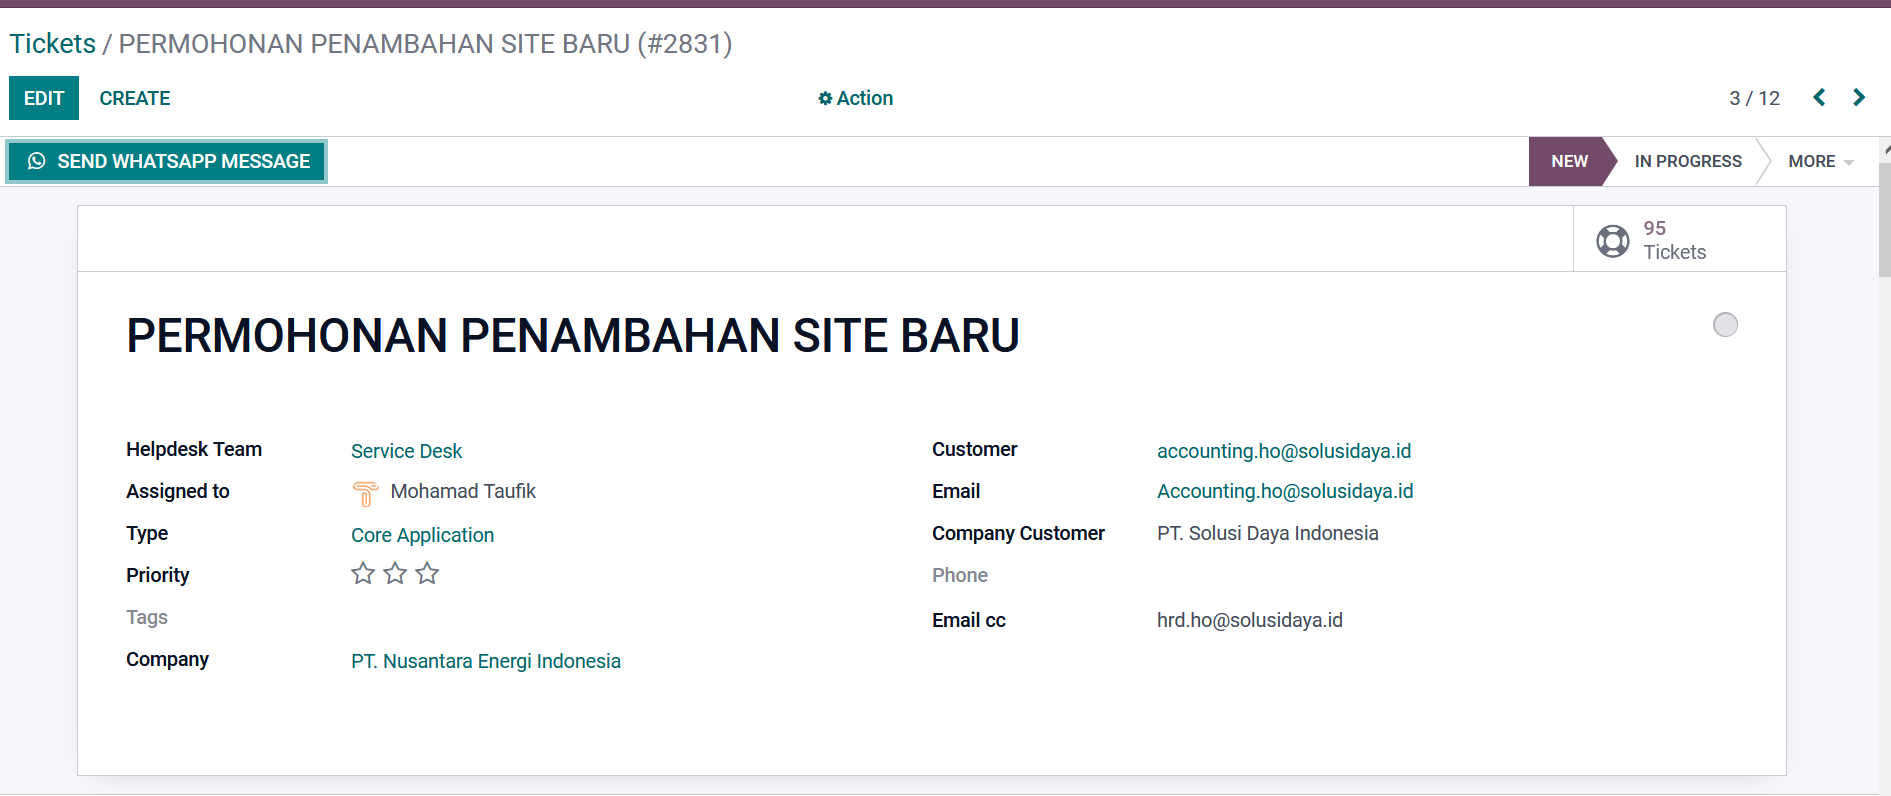Screen dimensions: 1891x796
Task: Select the IN PROGRESS stage
Action: [x=1687, y=162]
